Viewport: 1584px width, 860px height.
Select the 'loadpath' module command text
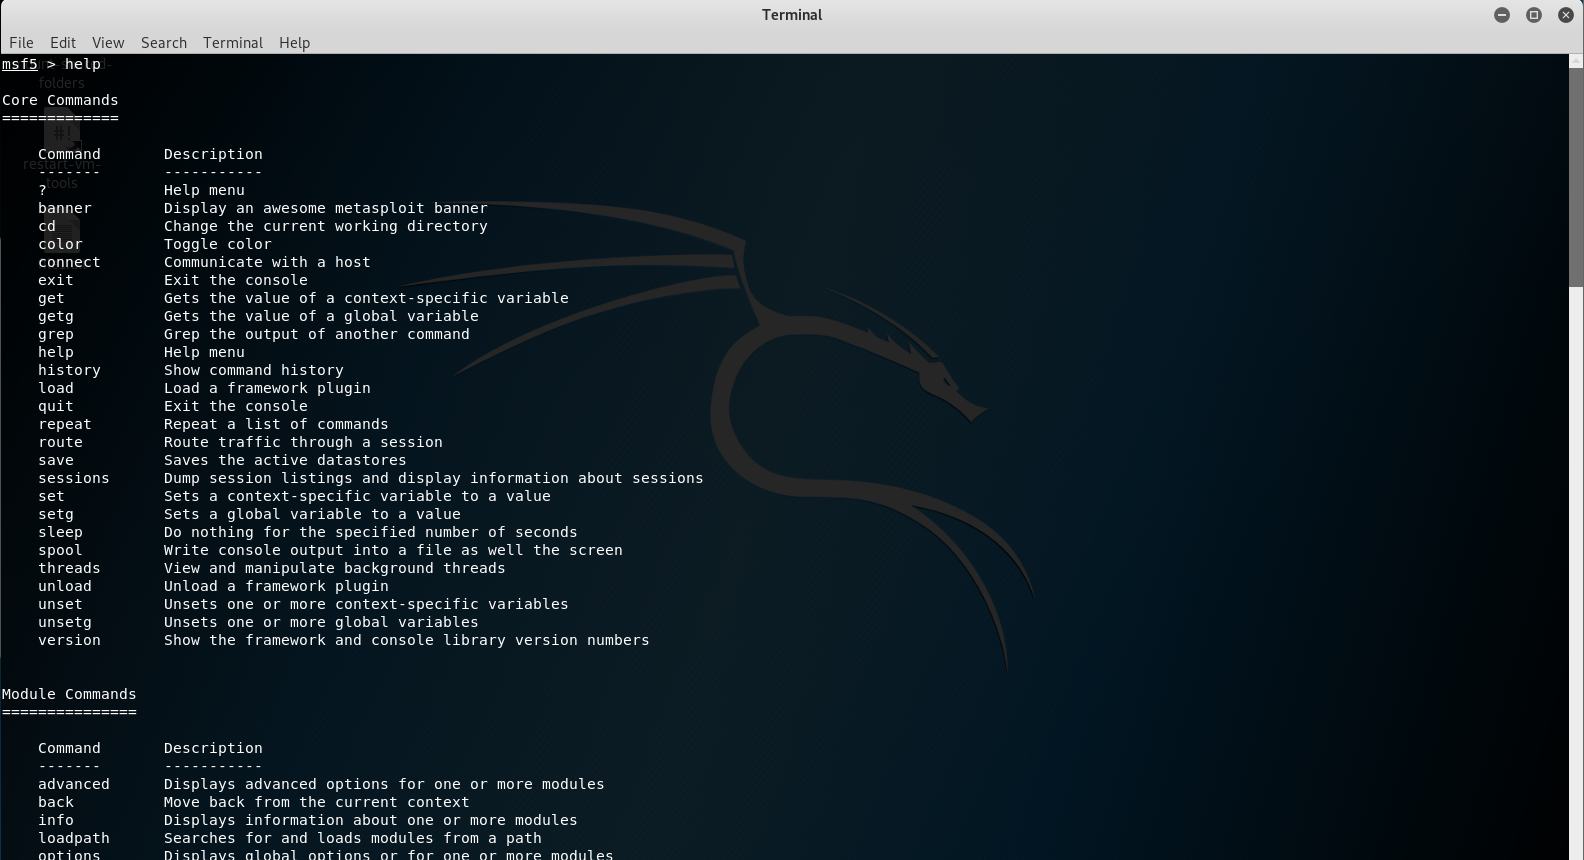(74, 838)
